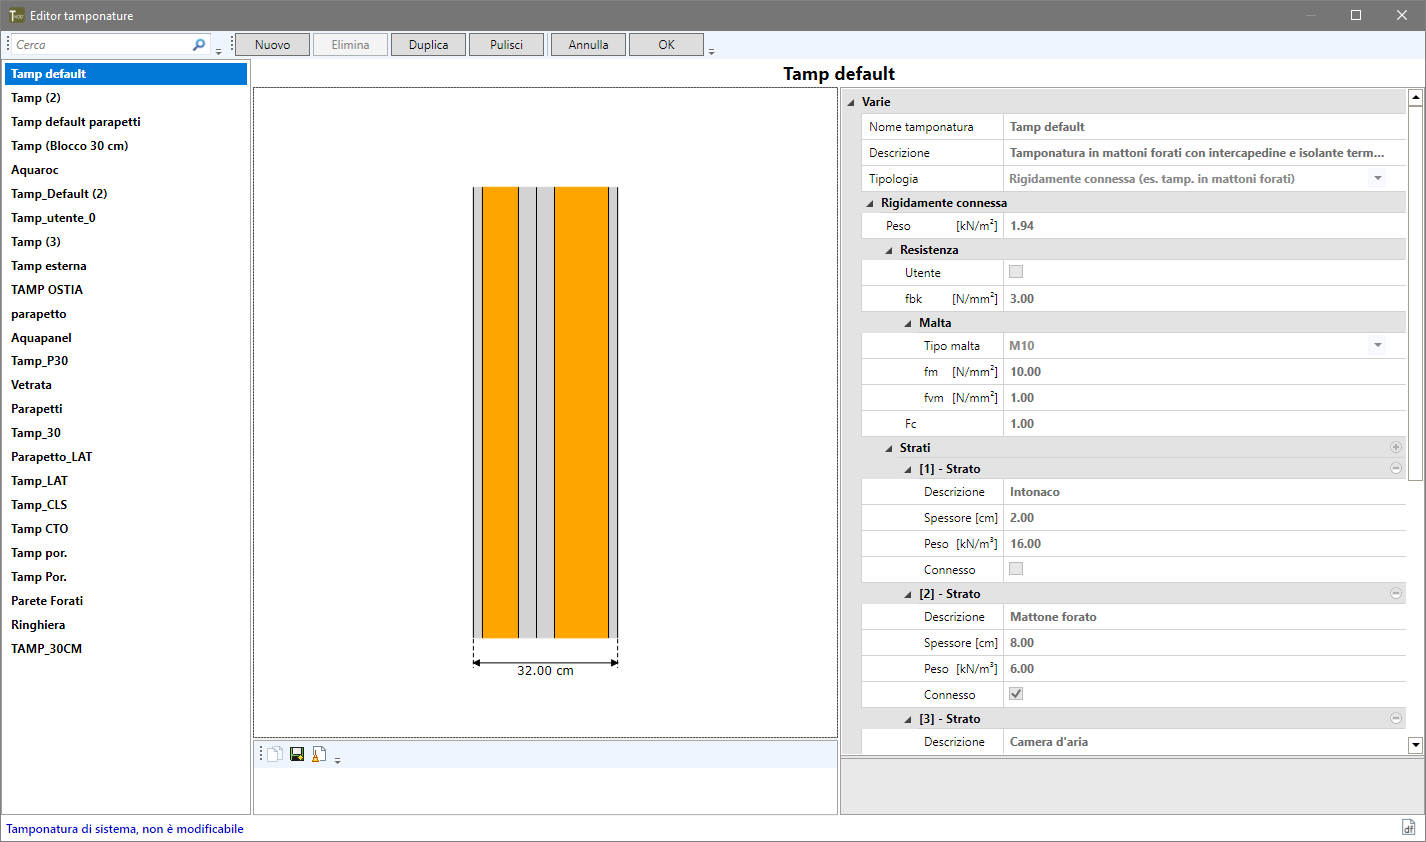Click the properties scrollbar down arrow
The height and width of the screenshot is (842, 1426).
[1415, 745]
